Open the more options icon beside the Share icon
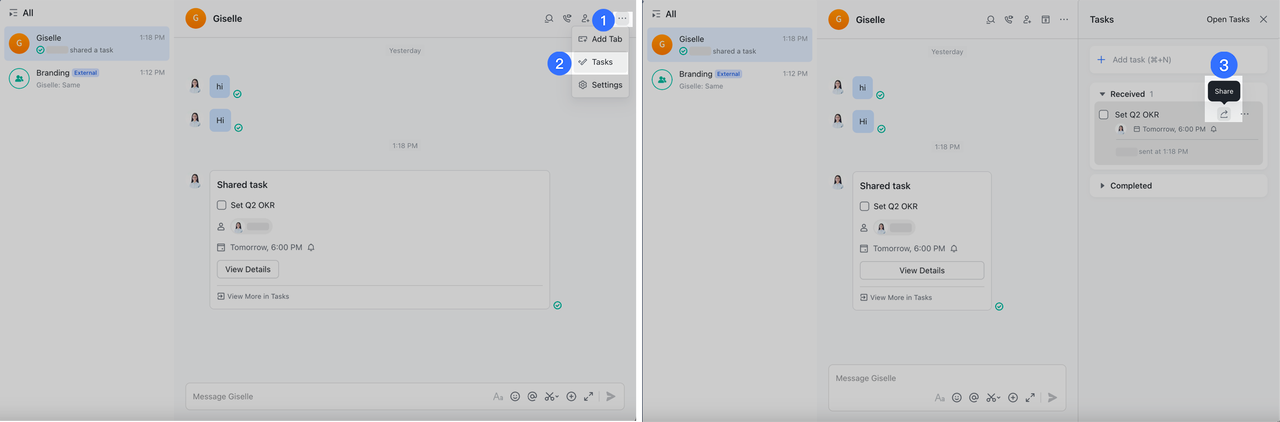1280x422 pixels. click(1245, 114)
